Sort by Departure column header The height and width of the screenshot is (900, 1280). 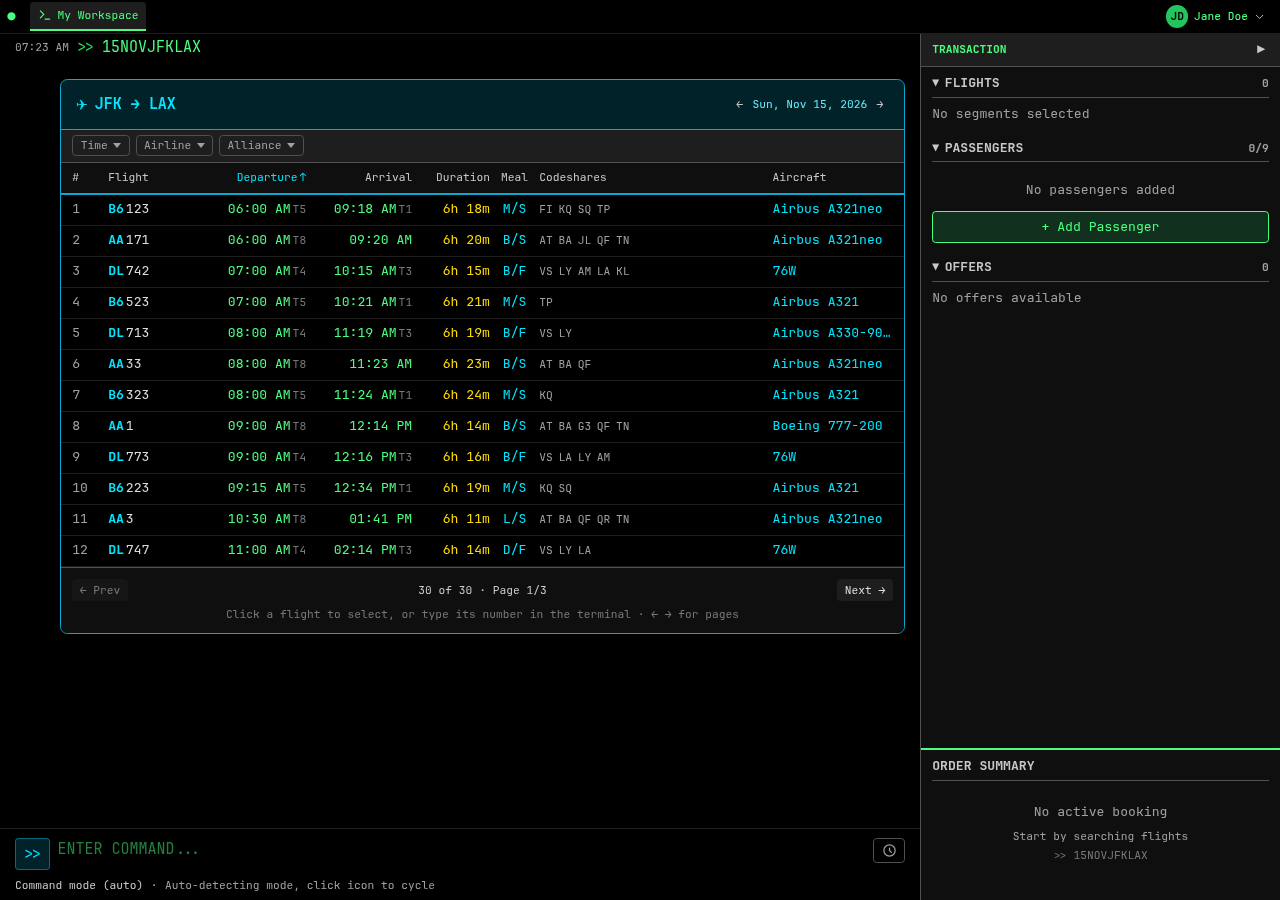click(x=271, y=177)
